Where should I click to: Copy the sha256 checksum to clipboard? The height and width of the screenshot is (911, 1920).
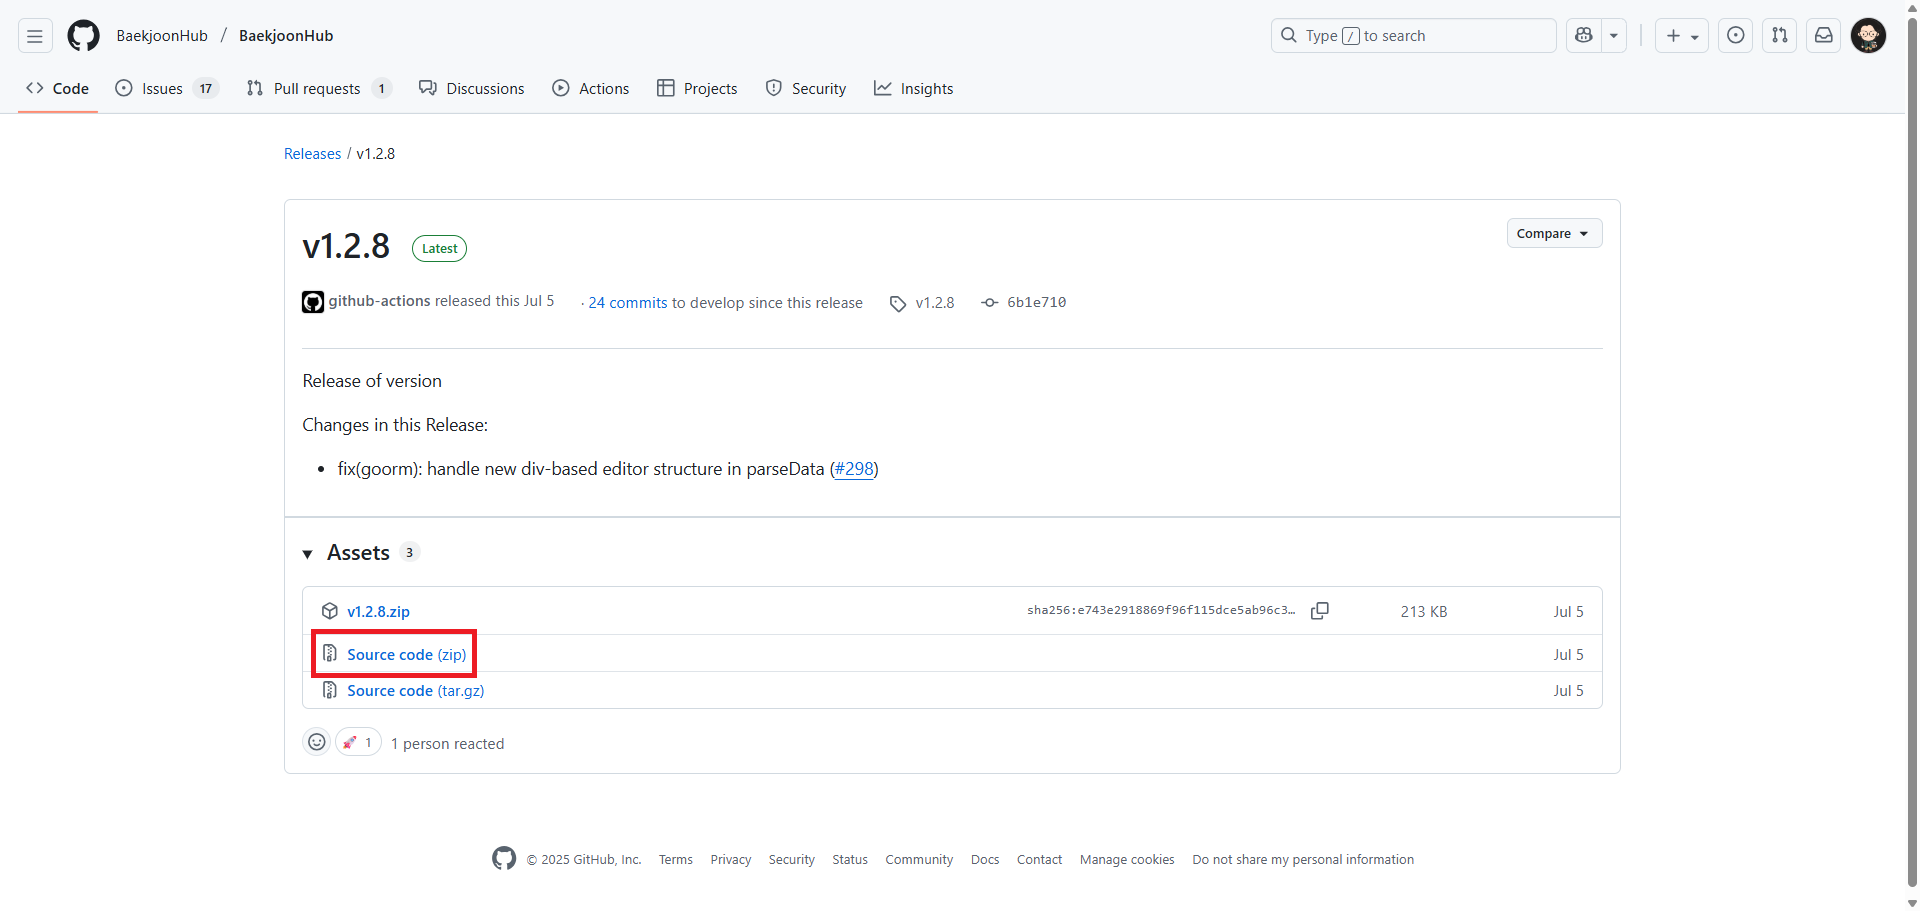pyautogui.click(x=1320, y=611)
